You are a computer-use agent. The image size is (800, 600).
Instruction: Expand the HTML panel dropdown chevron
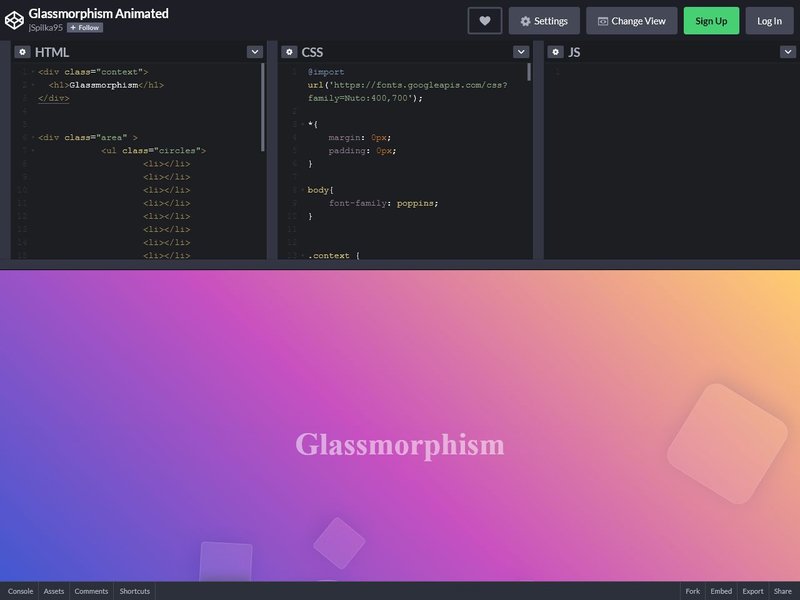255,52
